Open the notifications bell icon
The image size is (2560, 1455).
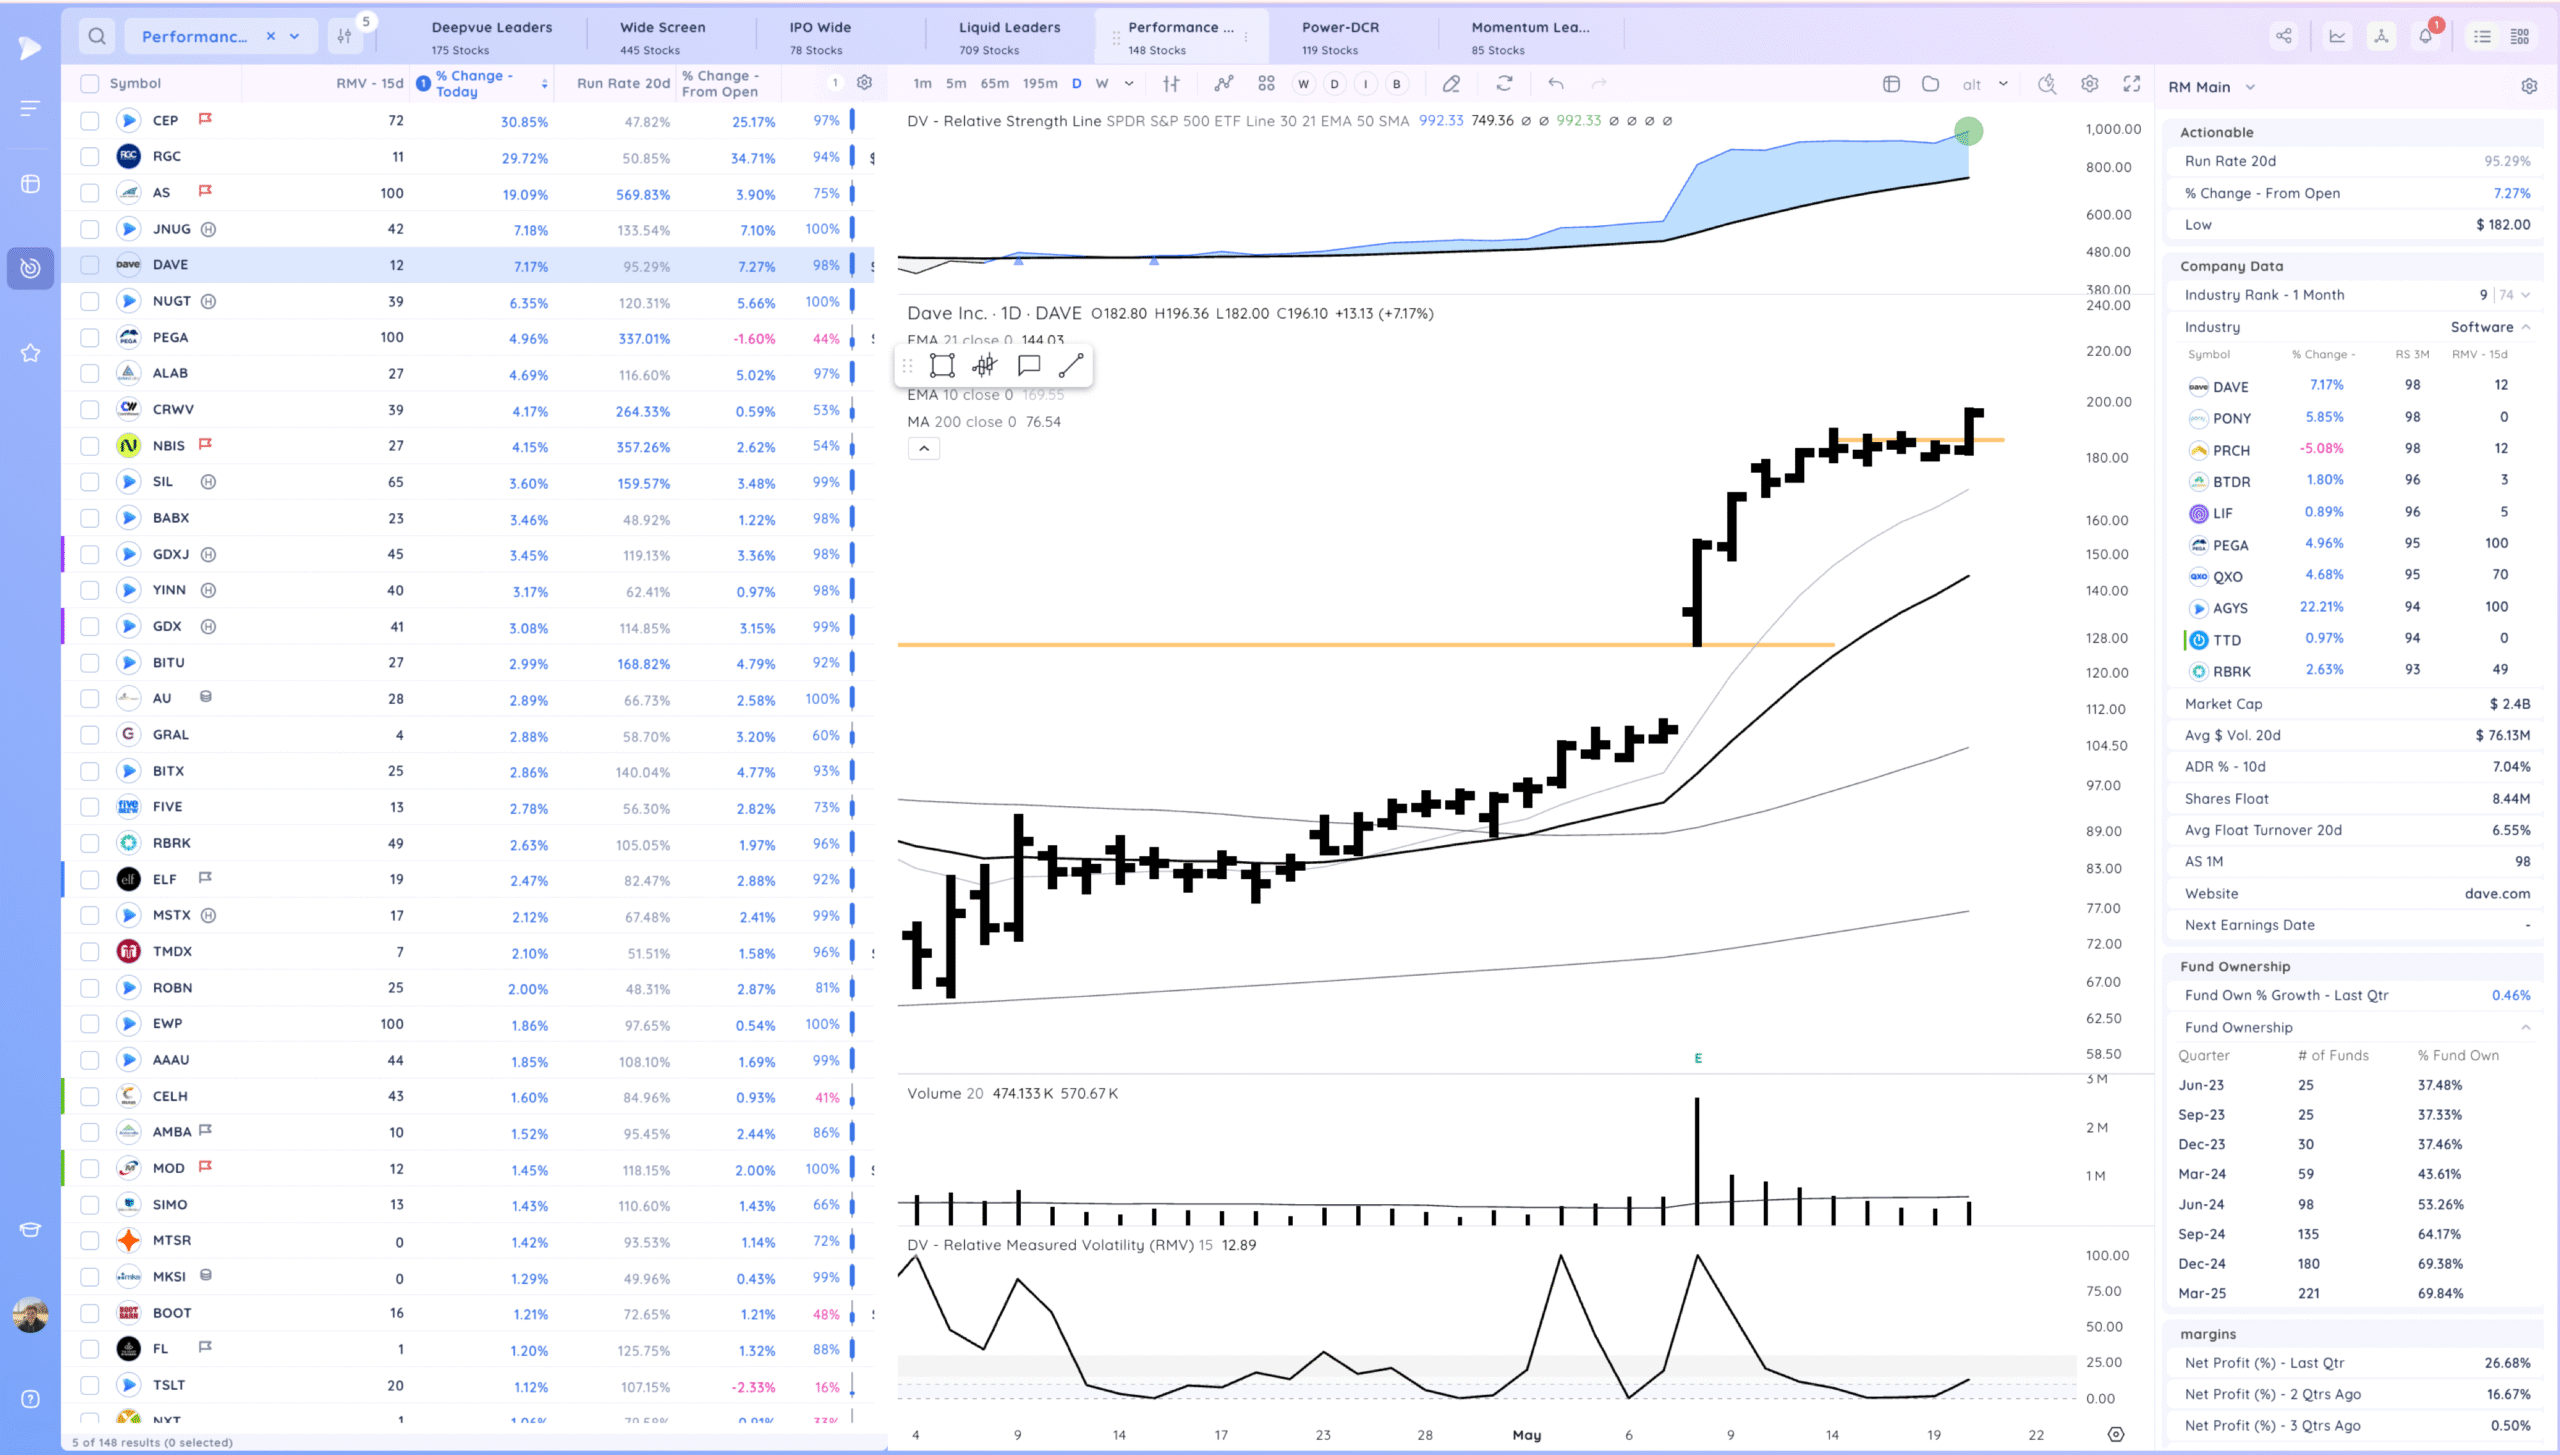(x=2425, y=36)
